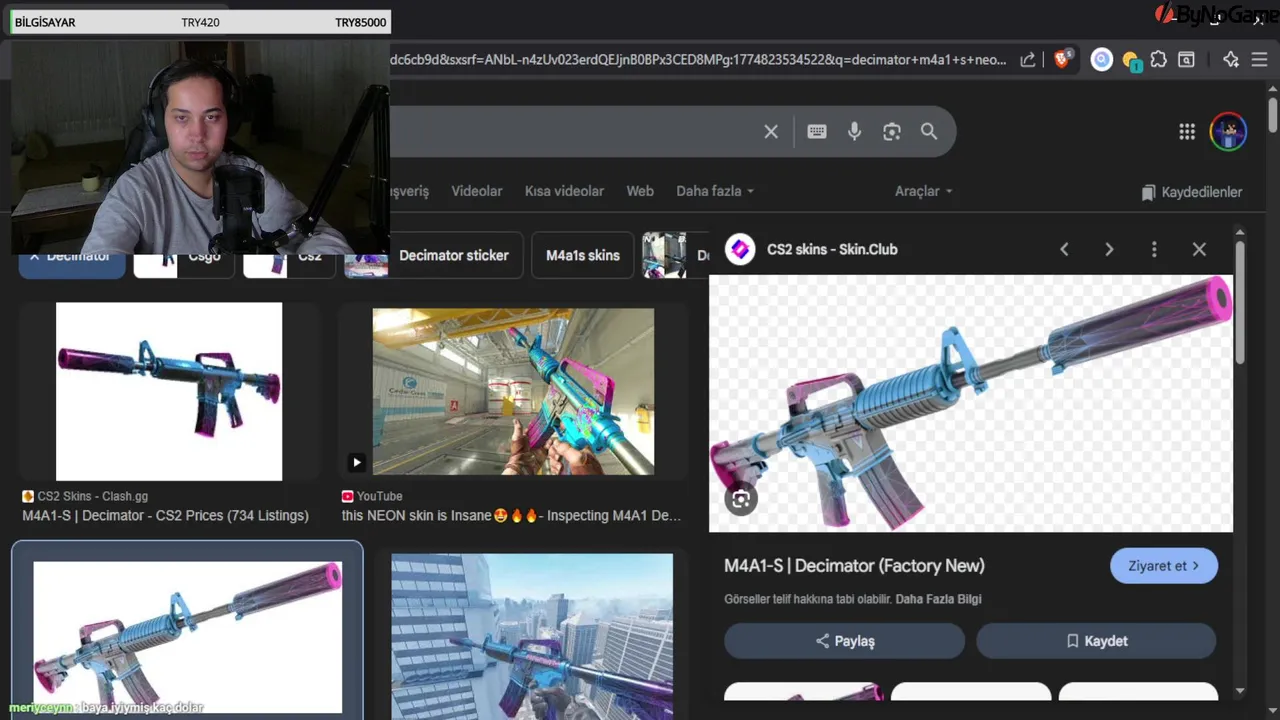Go to next image in preview panel
This screenshot has height=720, width=1280.
[1109, 249]
